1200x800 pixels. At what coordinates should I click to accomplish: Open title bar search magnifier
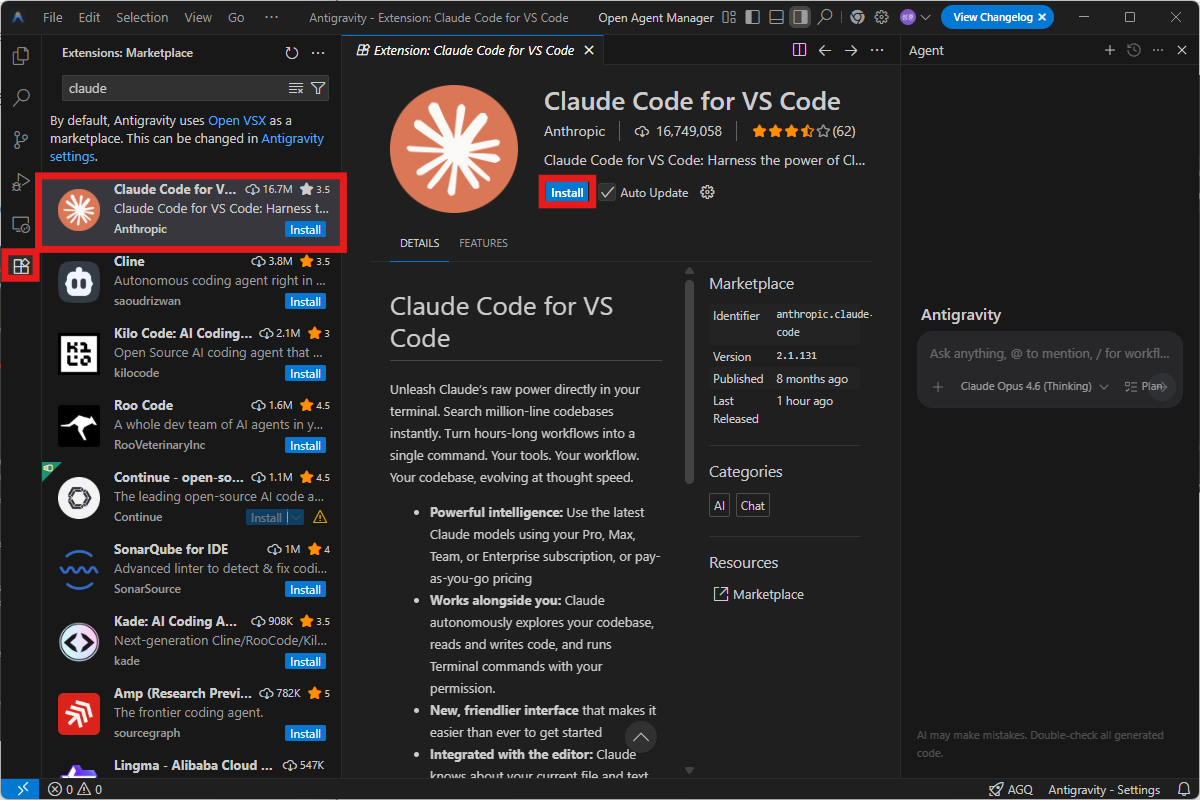825,17
